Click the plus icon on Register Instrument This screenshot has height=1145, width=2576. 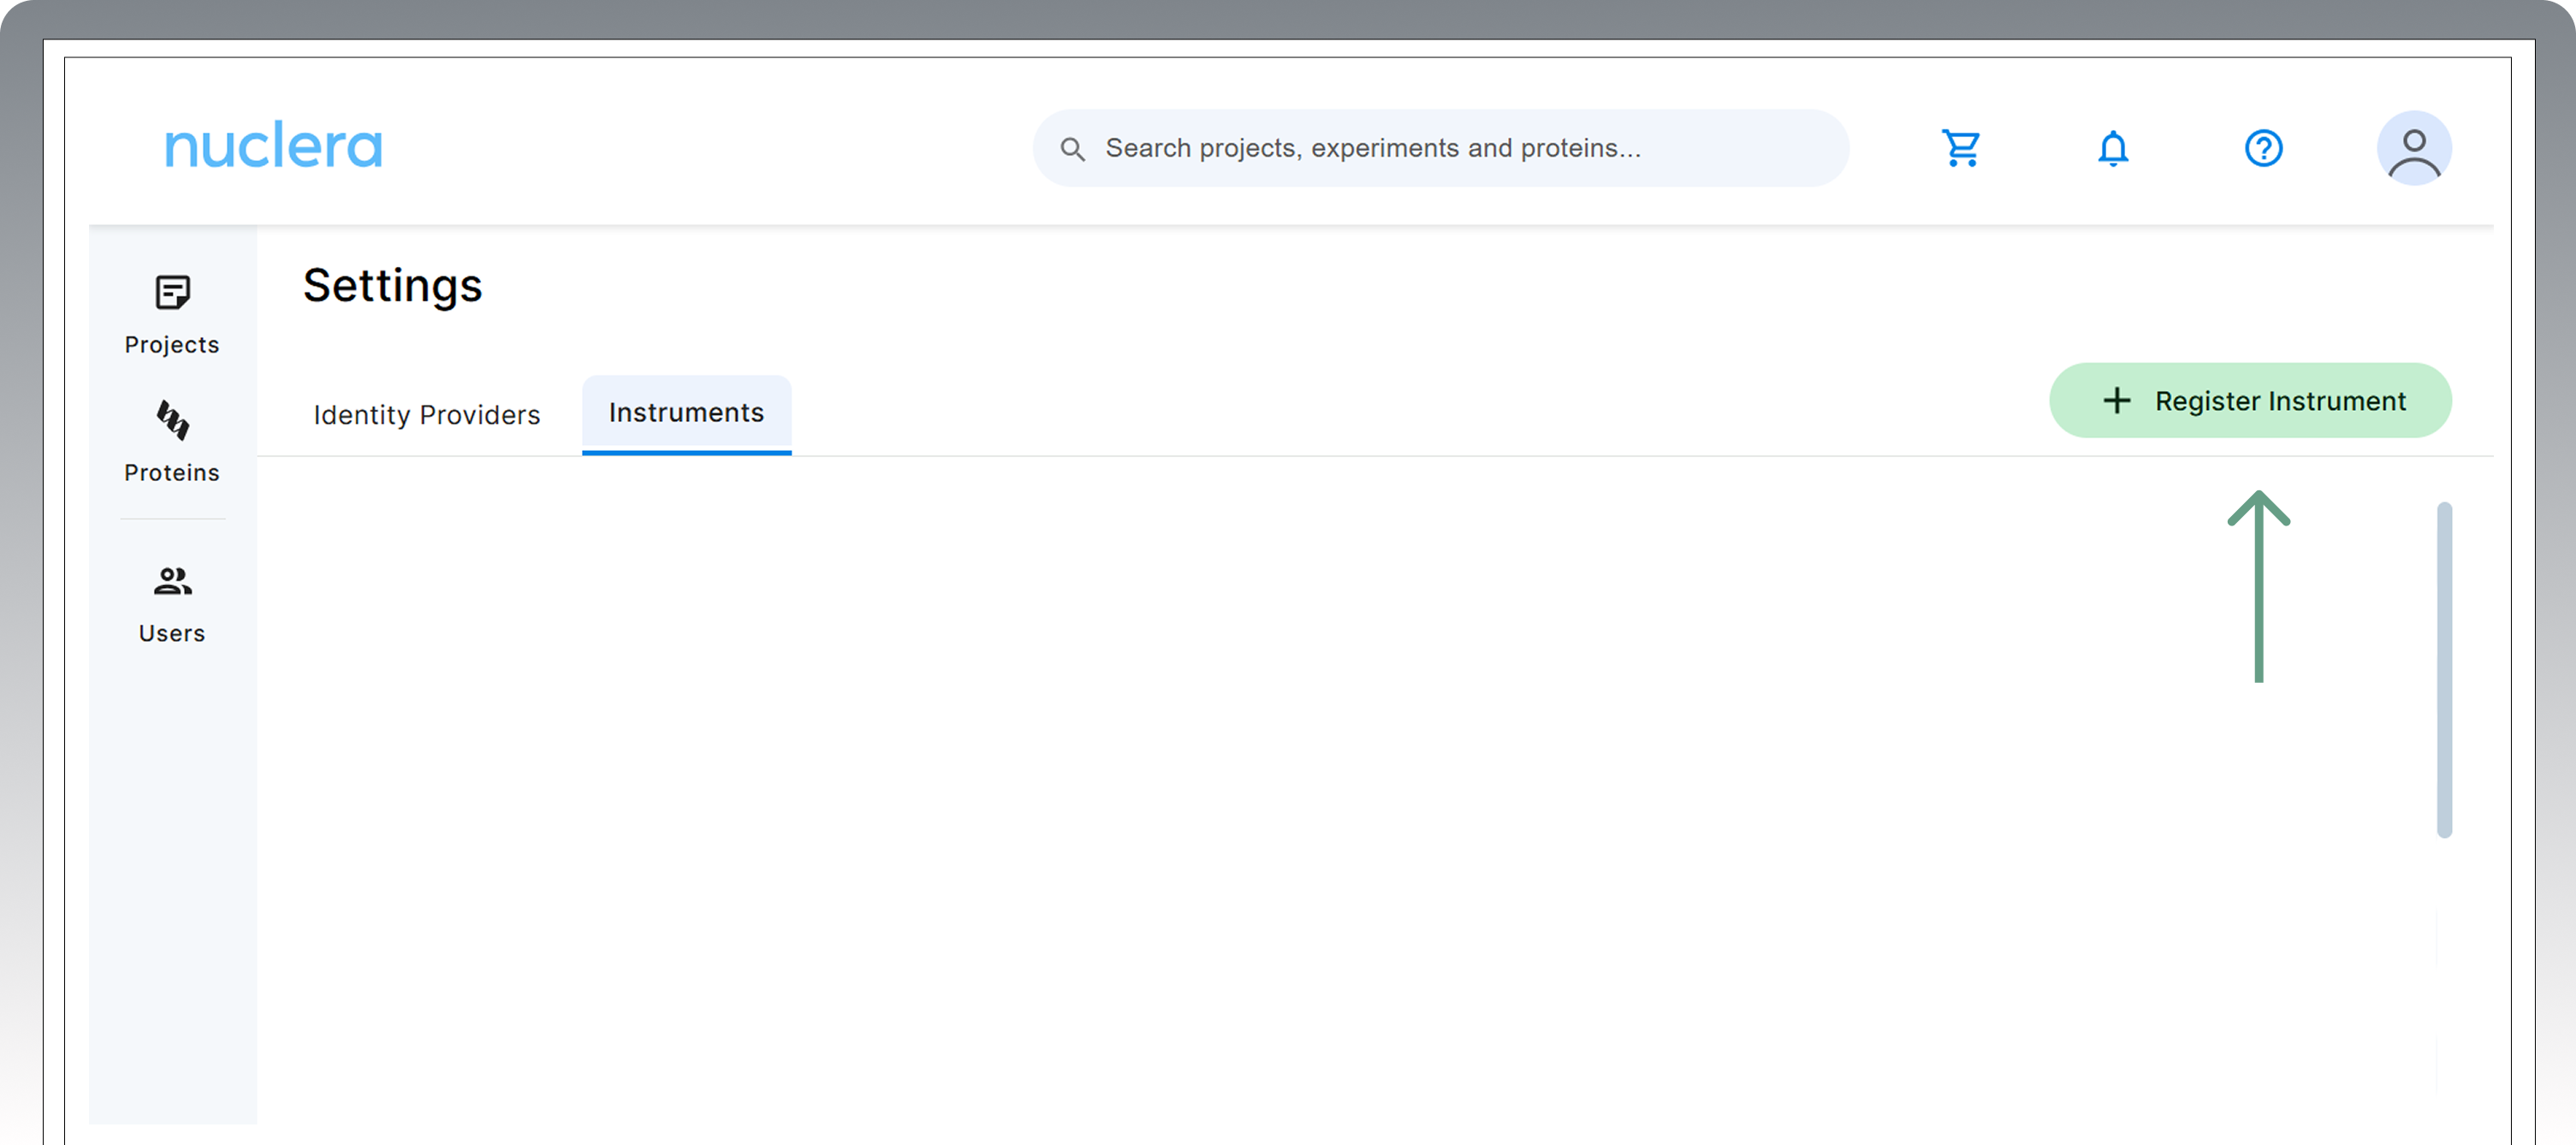tap(2116, 401)
